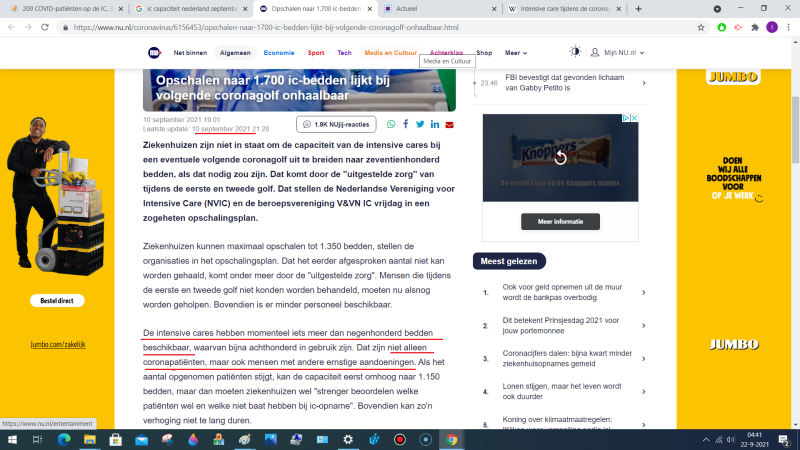
Task: Share article via WhatsApp icon
Action: click(x=391, y=124)
